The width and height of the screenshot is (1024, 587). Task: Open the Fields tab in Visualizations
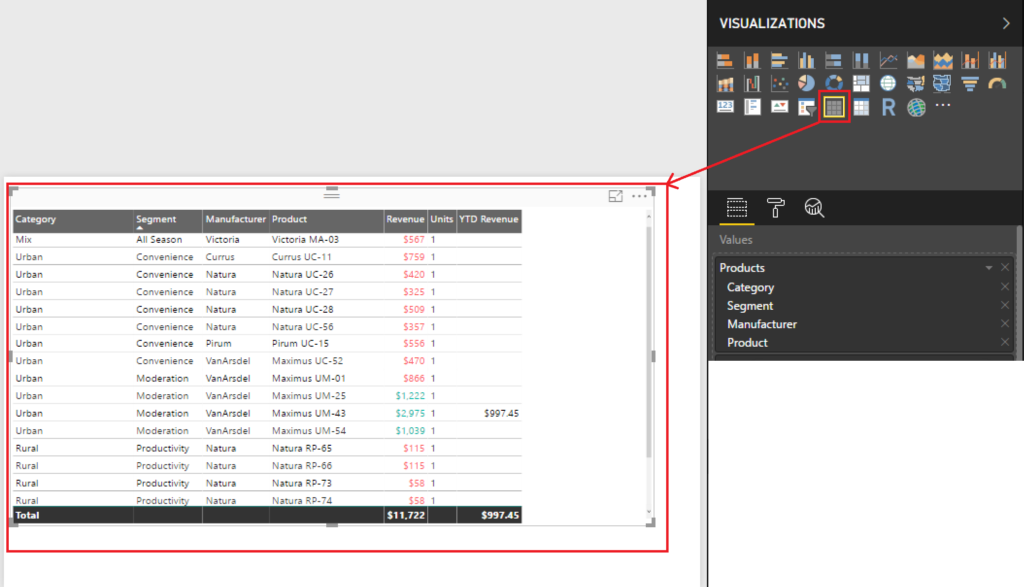pyautogui.click(x=737, y=207)
